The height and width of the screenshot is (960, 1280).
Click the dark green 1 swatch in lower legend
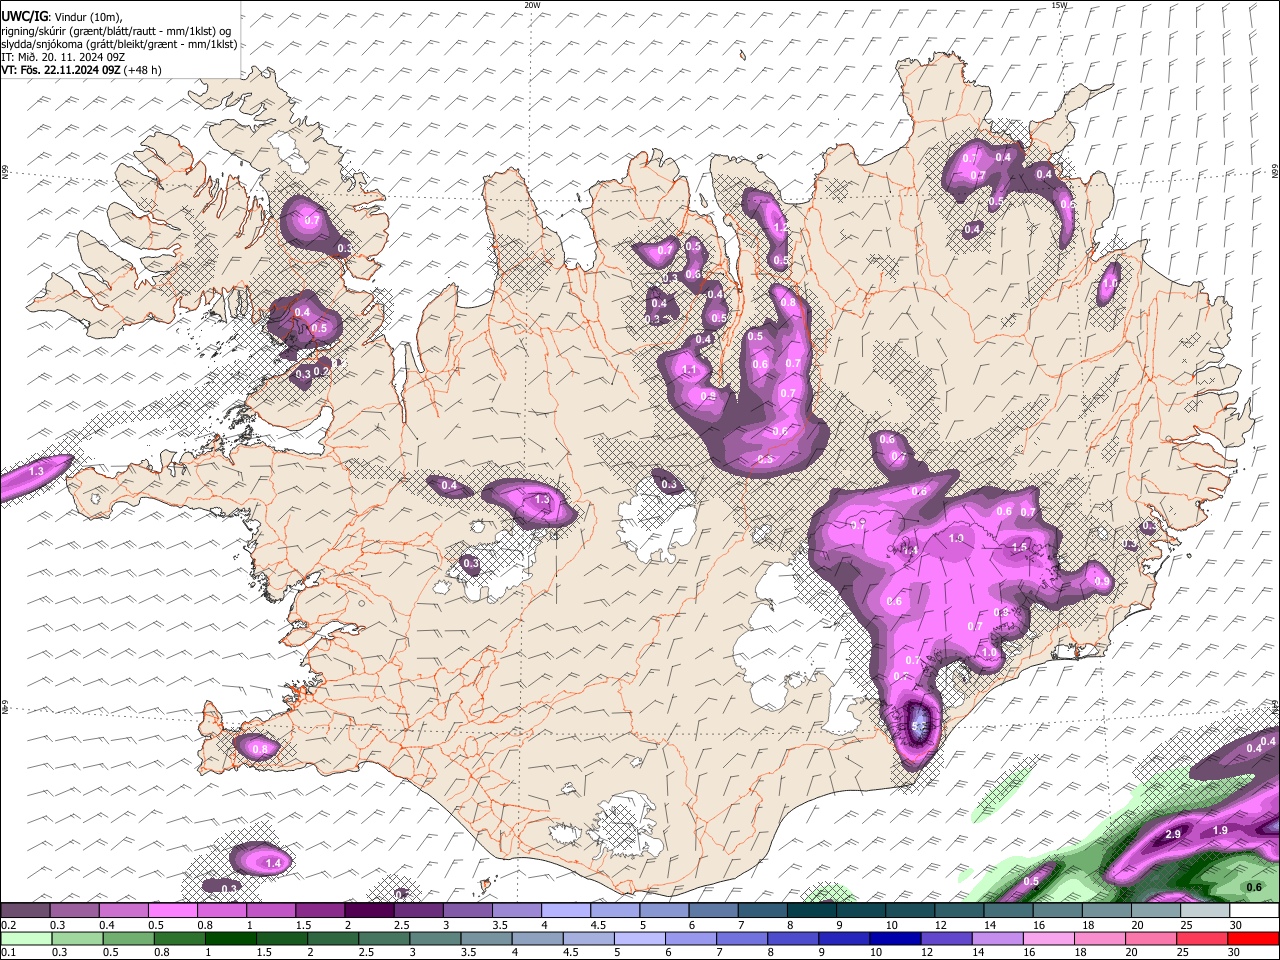pyautogui.click(x=229, y=938)
